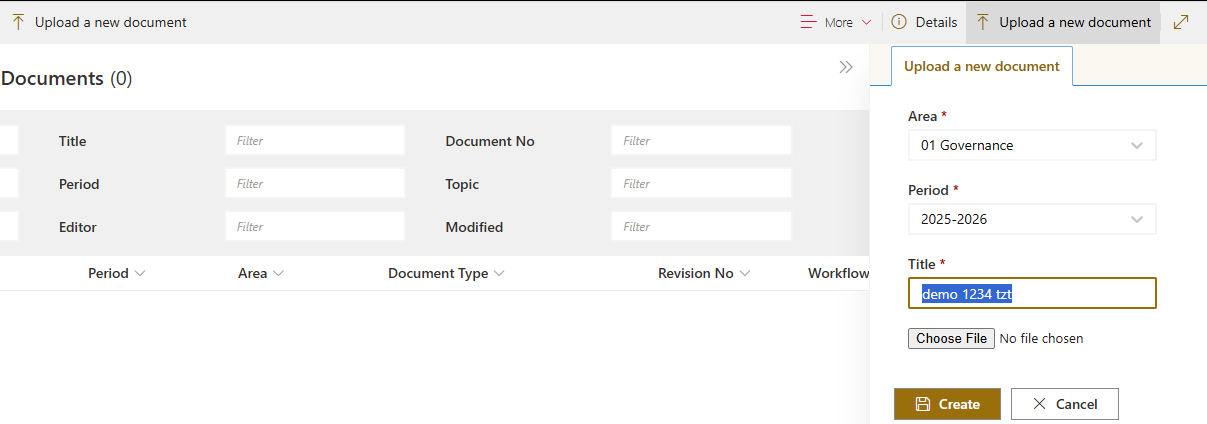Collapse filters with double chevron icon

846,67
